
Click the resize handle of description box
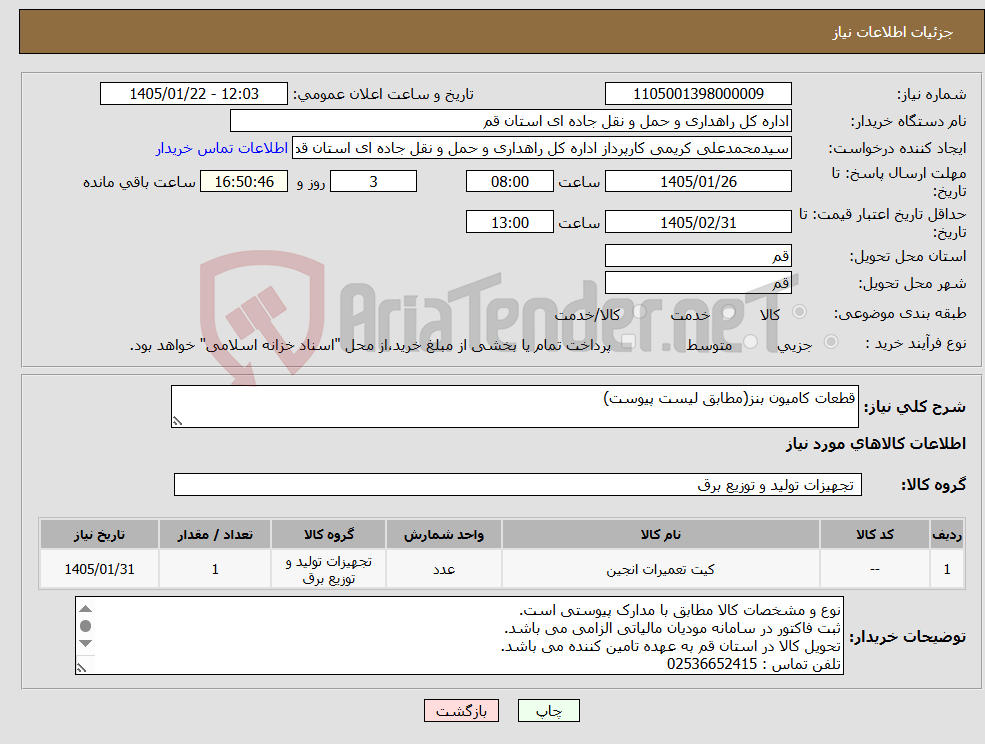[x=177, y=422]
